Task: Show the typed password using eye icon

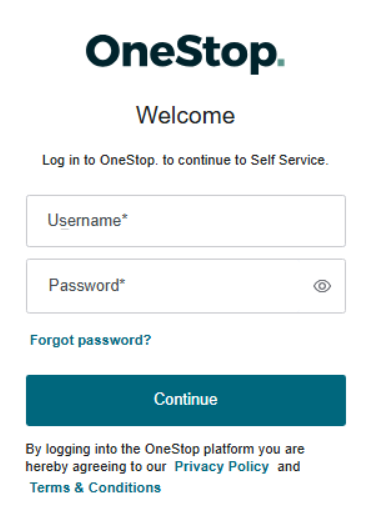Action: pyautogui.click(x=322, y=286)
